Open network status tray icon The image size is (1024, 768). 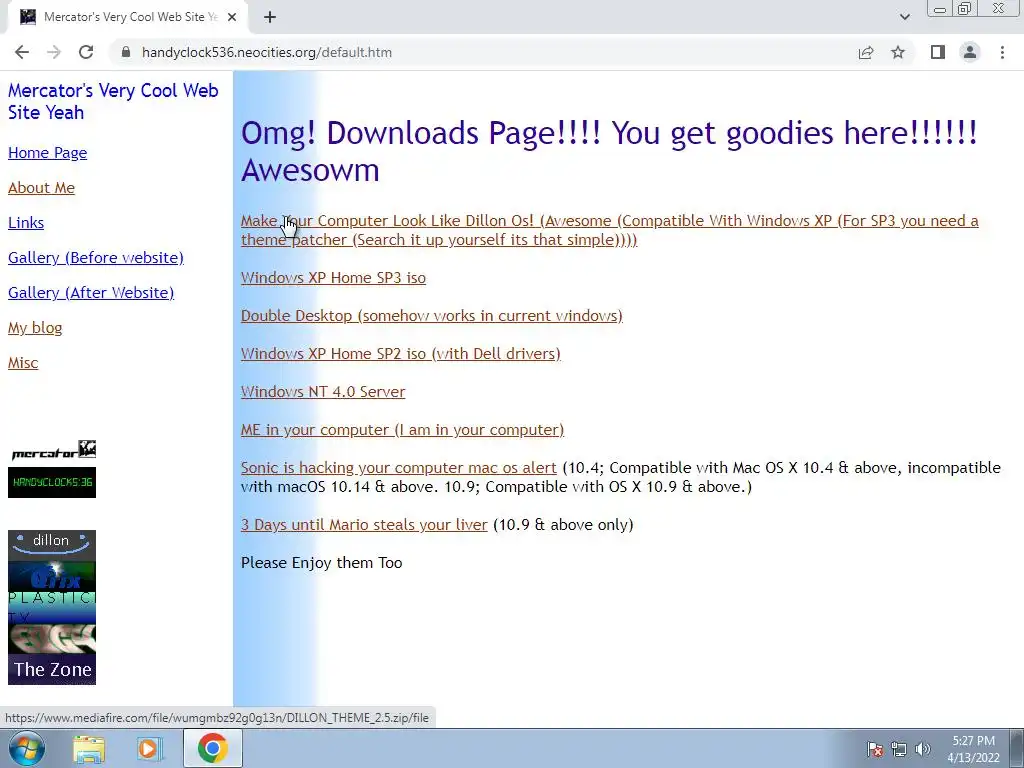(899, 749)
